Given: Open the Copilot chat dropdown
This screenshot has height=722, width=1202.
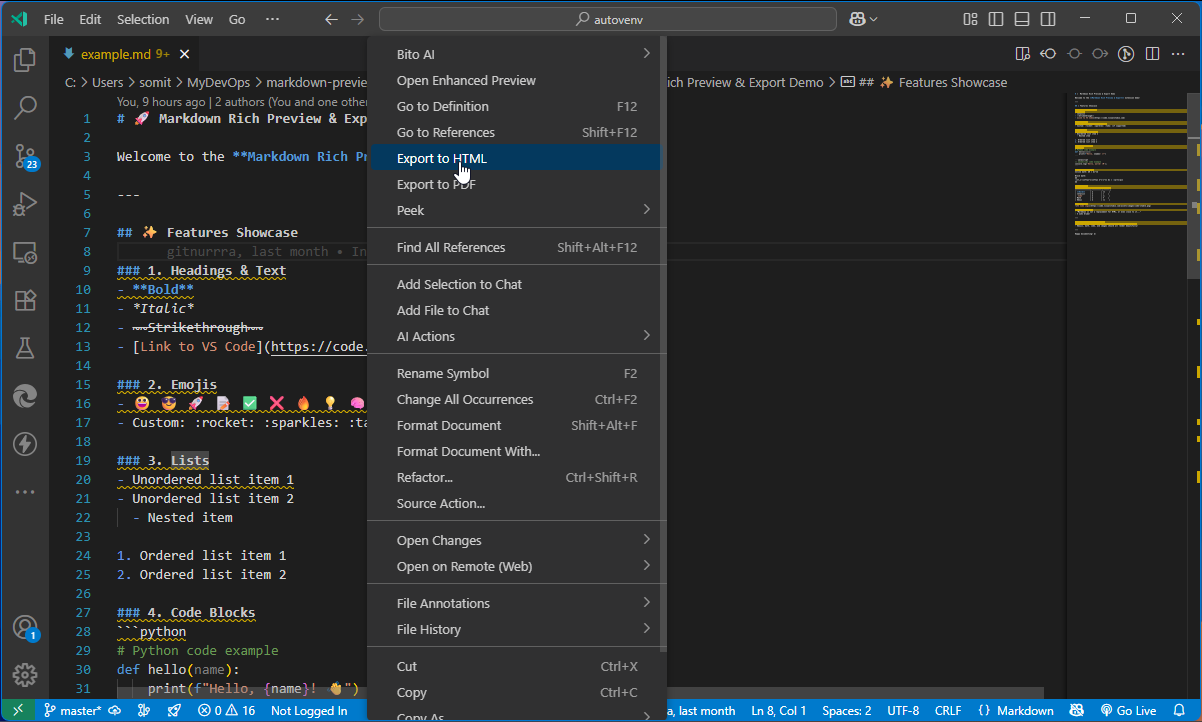Looking at the screenshot, I should 863,19.
